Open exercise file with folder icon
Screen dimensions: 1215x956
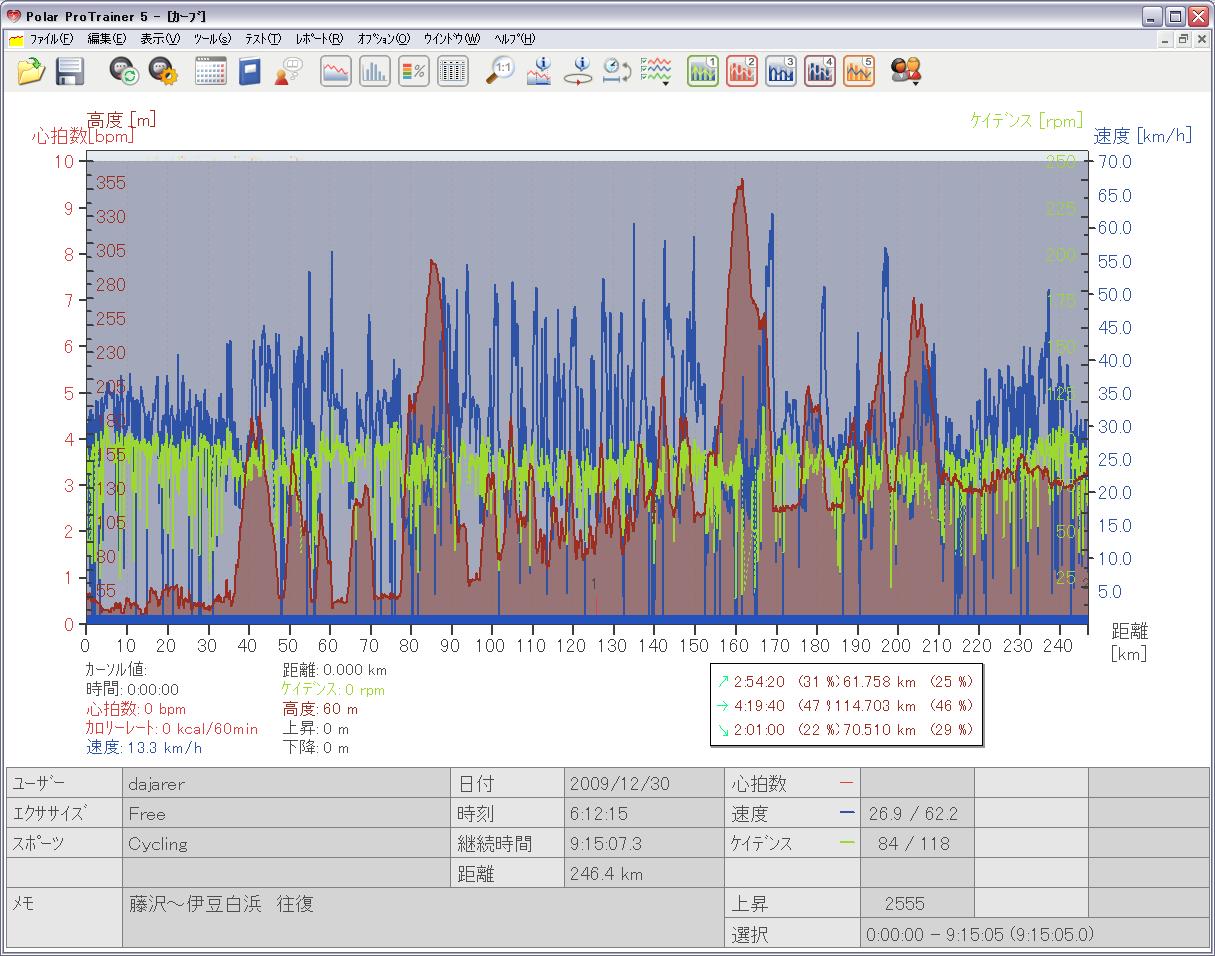(x=31, y=71)
